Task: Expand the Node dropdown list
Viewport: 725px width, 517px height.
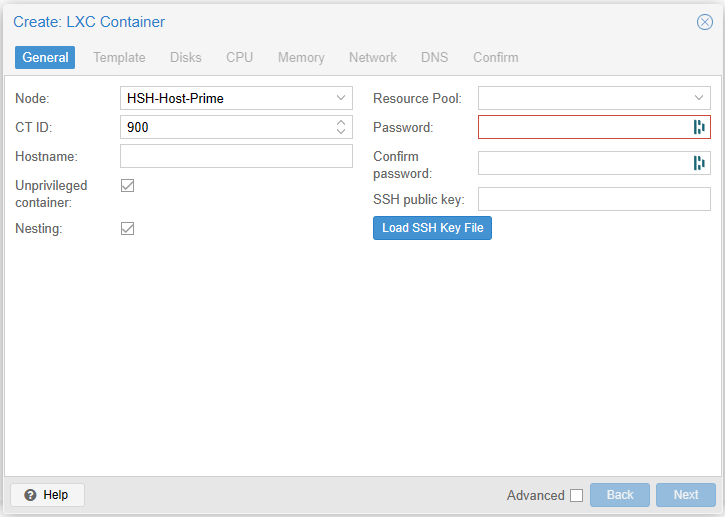Action: pos(341,98)
